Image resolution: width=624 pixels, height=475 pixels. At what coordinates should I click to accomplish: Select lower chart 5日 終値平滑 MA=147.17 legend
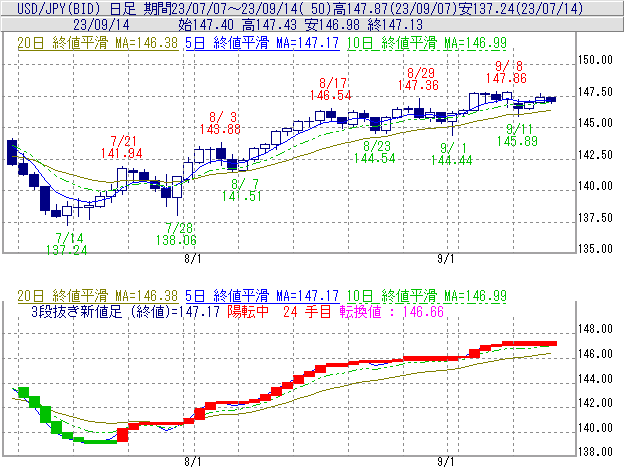[262, 296]
